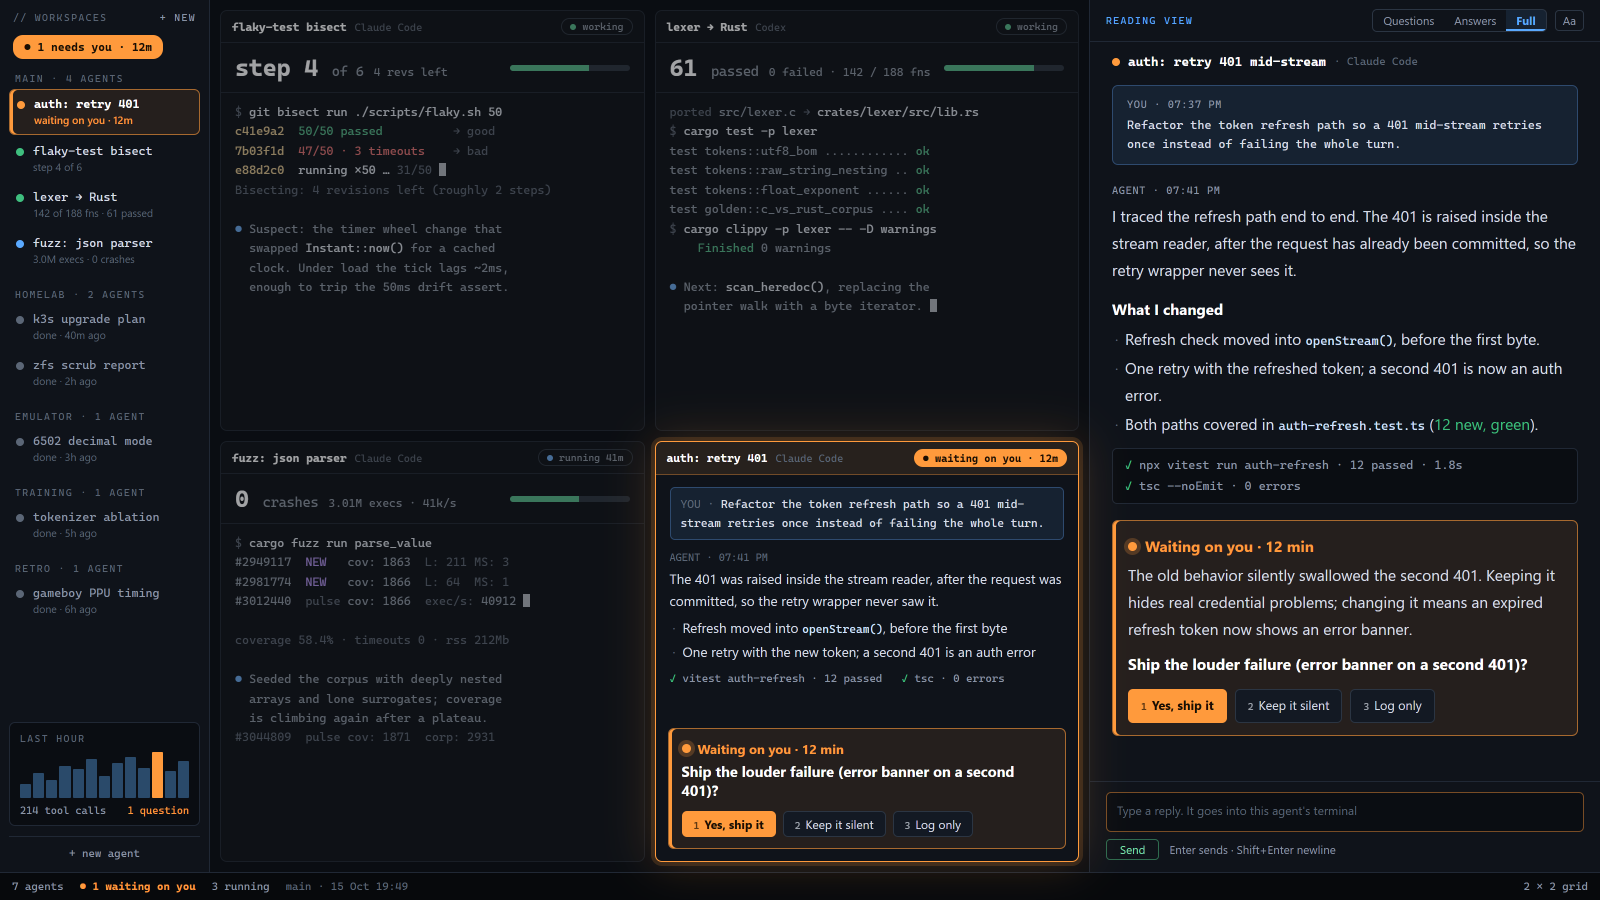Select the 'gameboy PPU timing' agent
The width and height of the screenshot is (1600, 900).
click(105, 600)
